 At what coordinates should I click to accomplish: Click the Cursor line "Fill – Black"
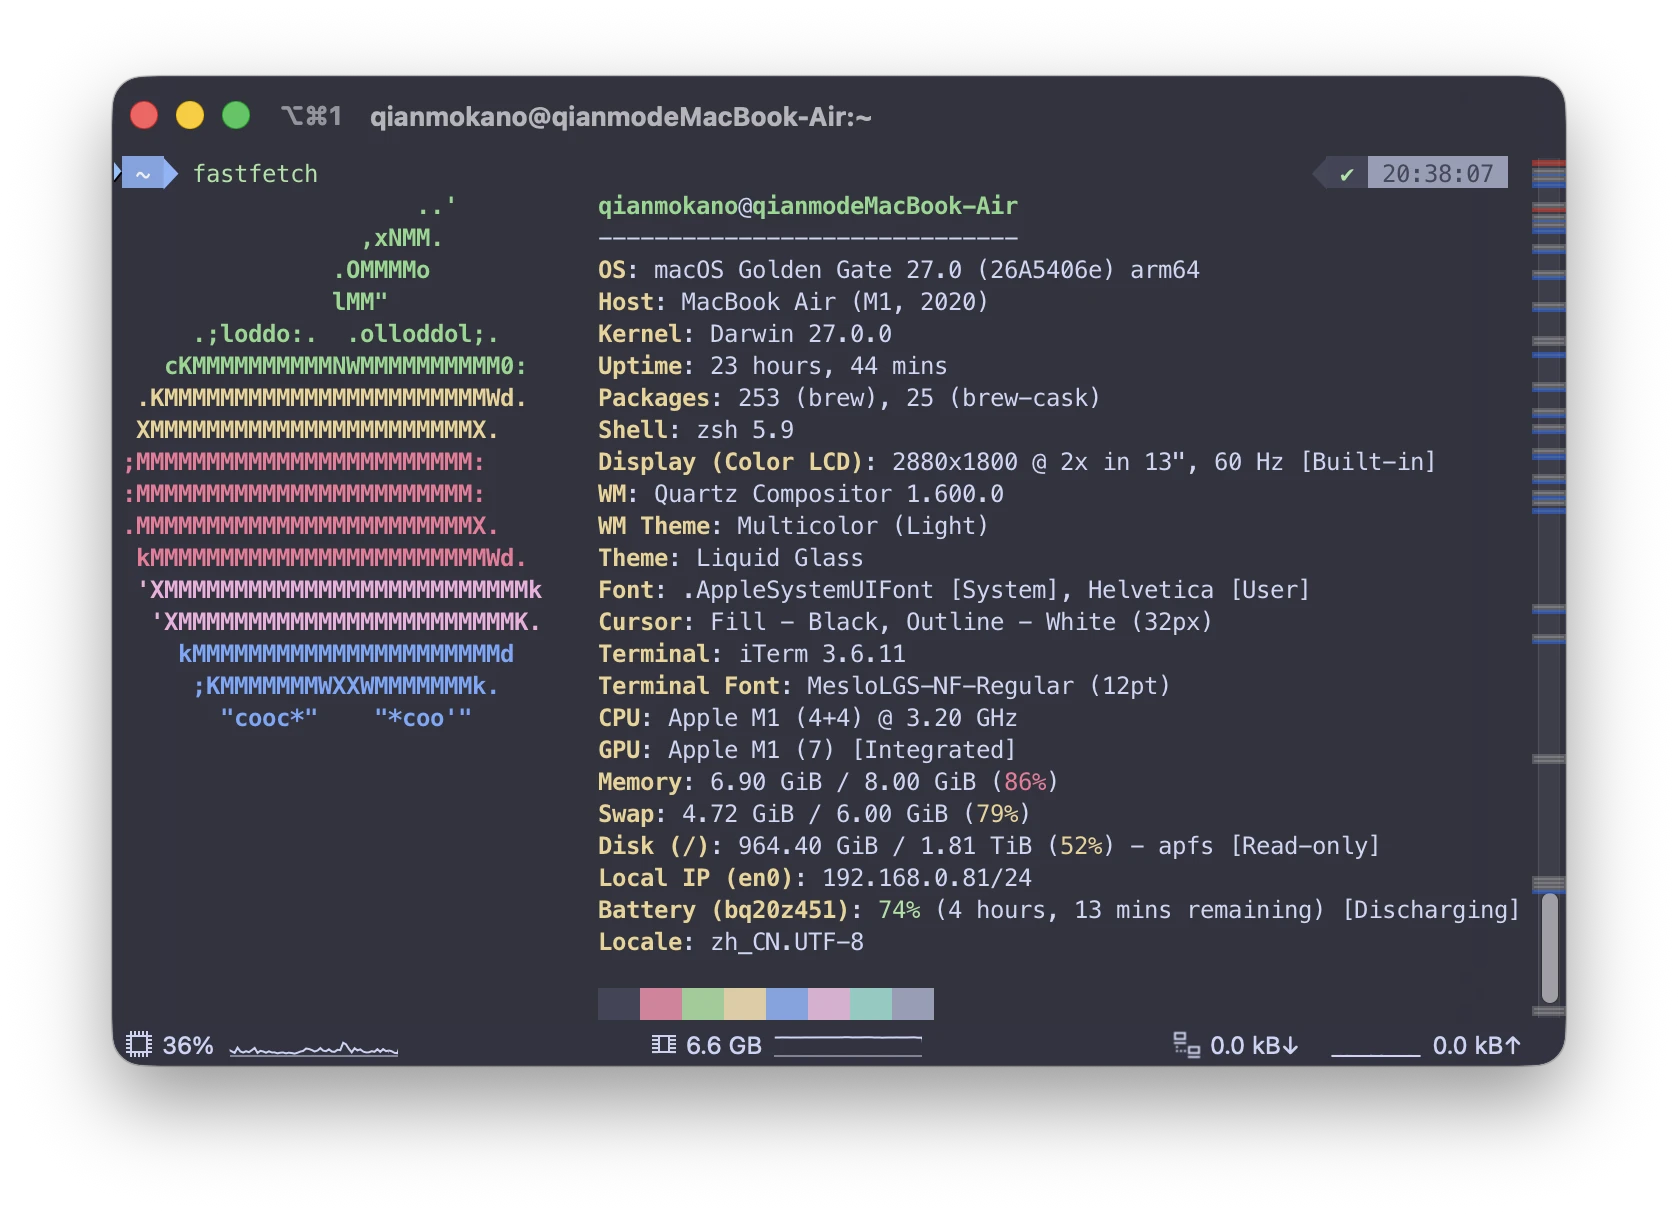pyautogui.click(x=794, y=622)
